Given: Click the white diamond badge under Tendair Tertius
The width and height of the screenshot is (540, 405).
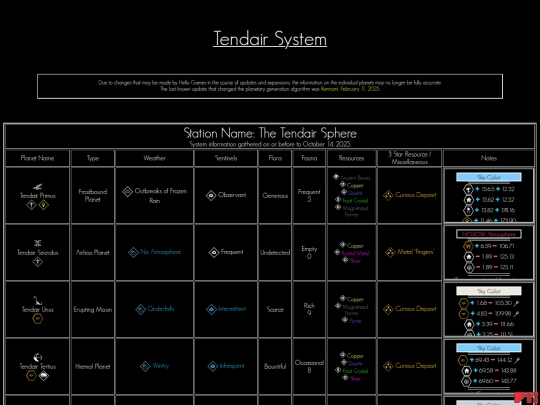Looking at the screenshot, I should [x=43, y=376].
